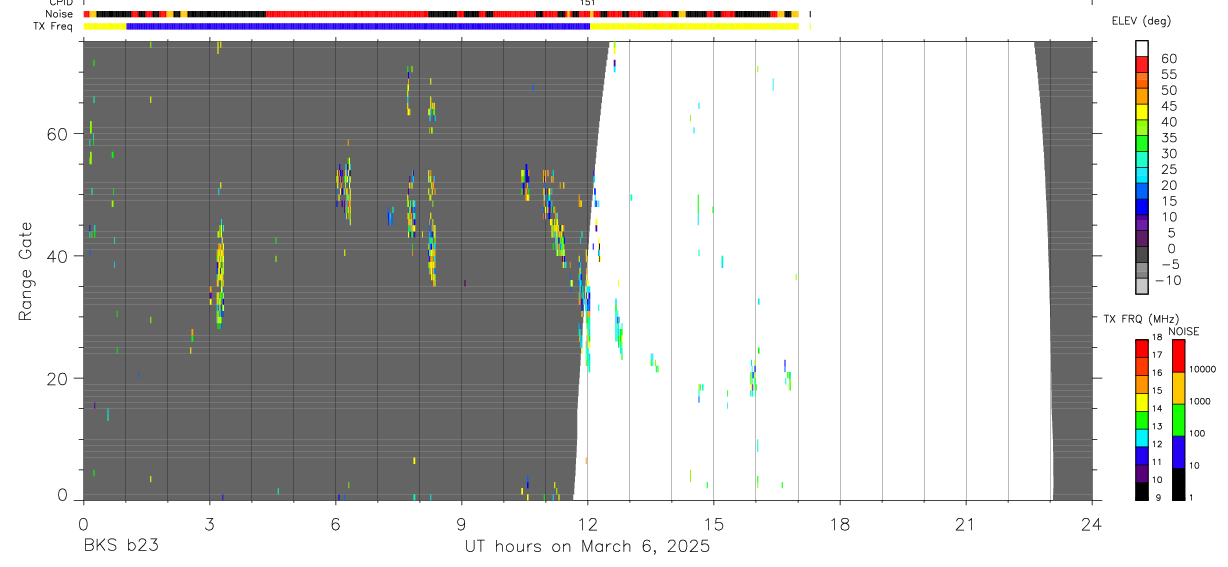
Task: Click the yellow segment of the TX Freq bar after hour 12
Action: [x=694, y=26]
